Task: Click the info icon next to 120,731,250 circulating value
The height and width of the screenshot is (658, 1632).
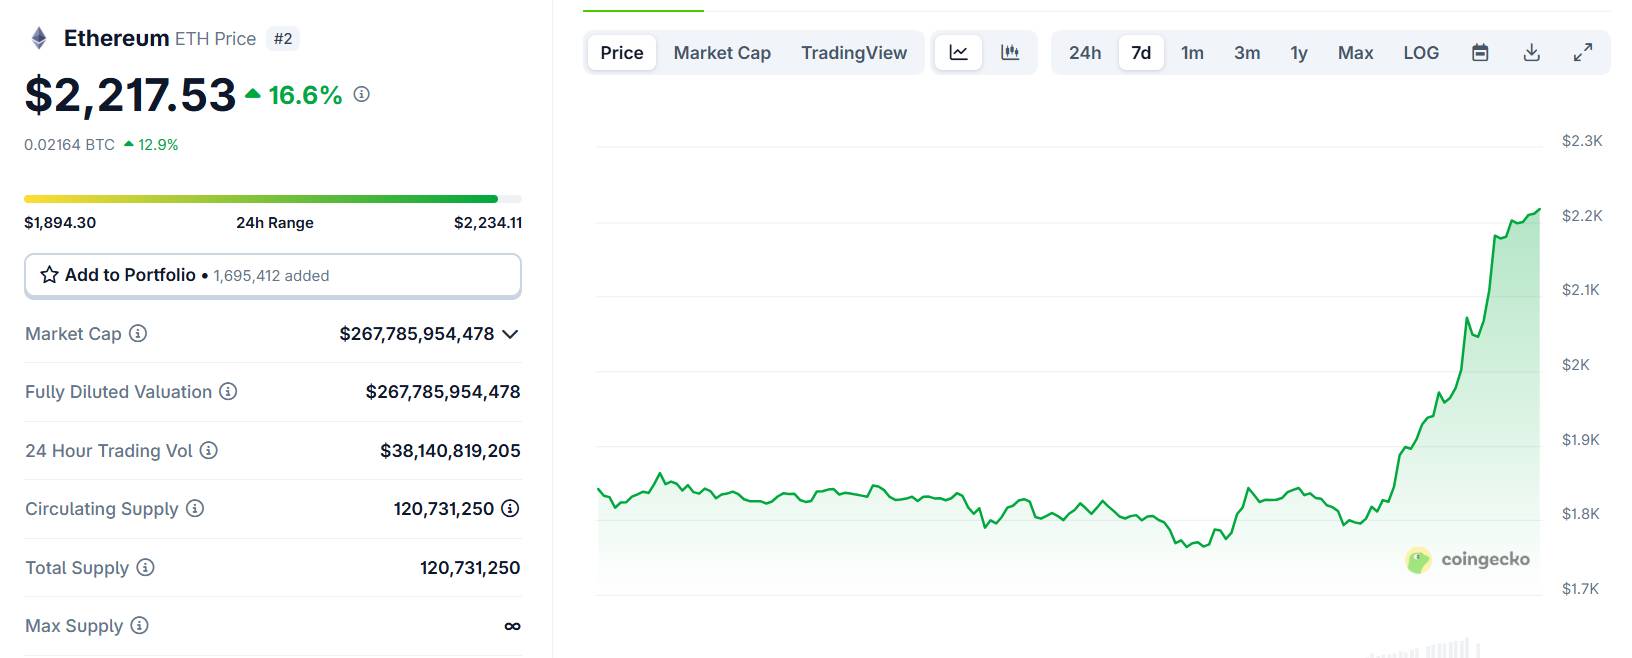Action: tap(510, 508)
